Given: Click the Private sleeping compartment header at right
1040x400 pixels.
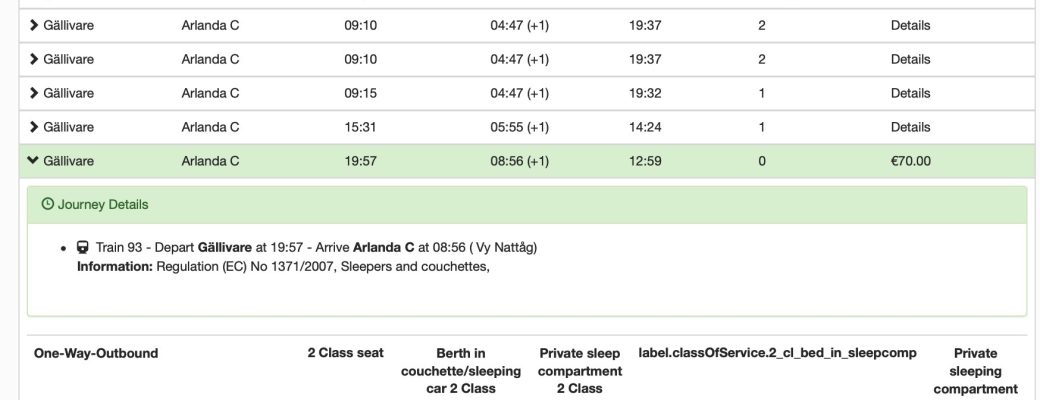Looking at the screenshot, I should tap(975, 371).
